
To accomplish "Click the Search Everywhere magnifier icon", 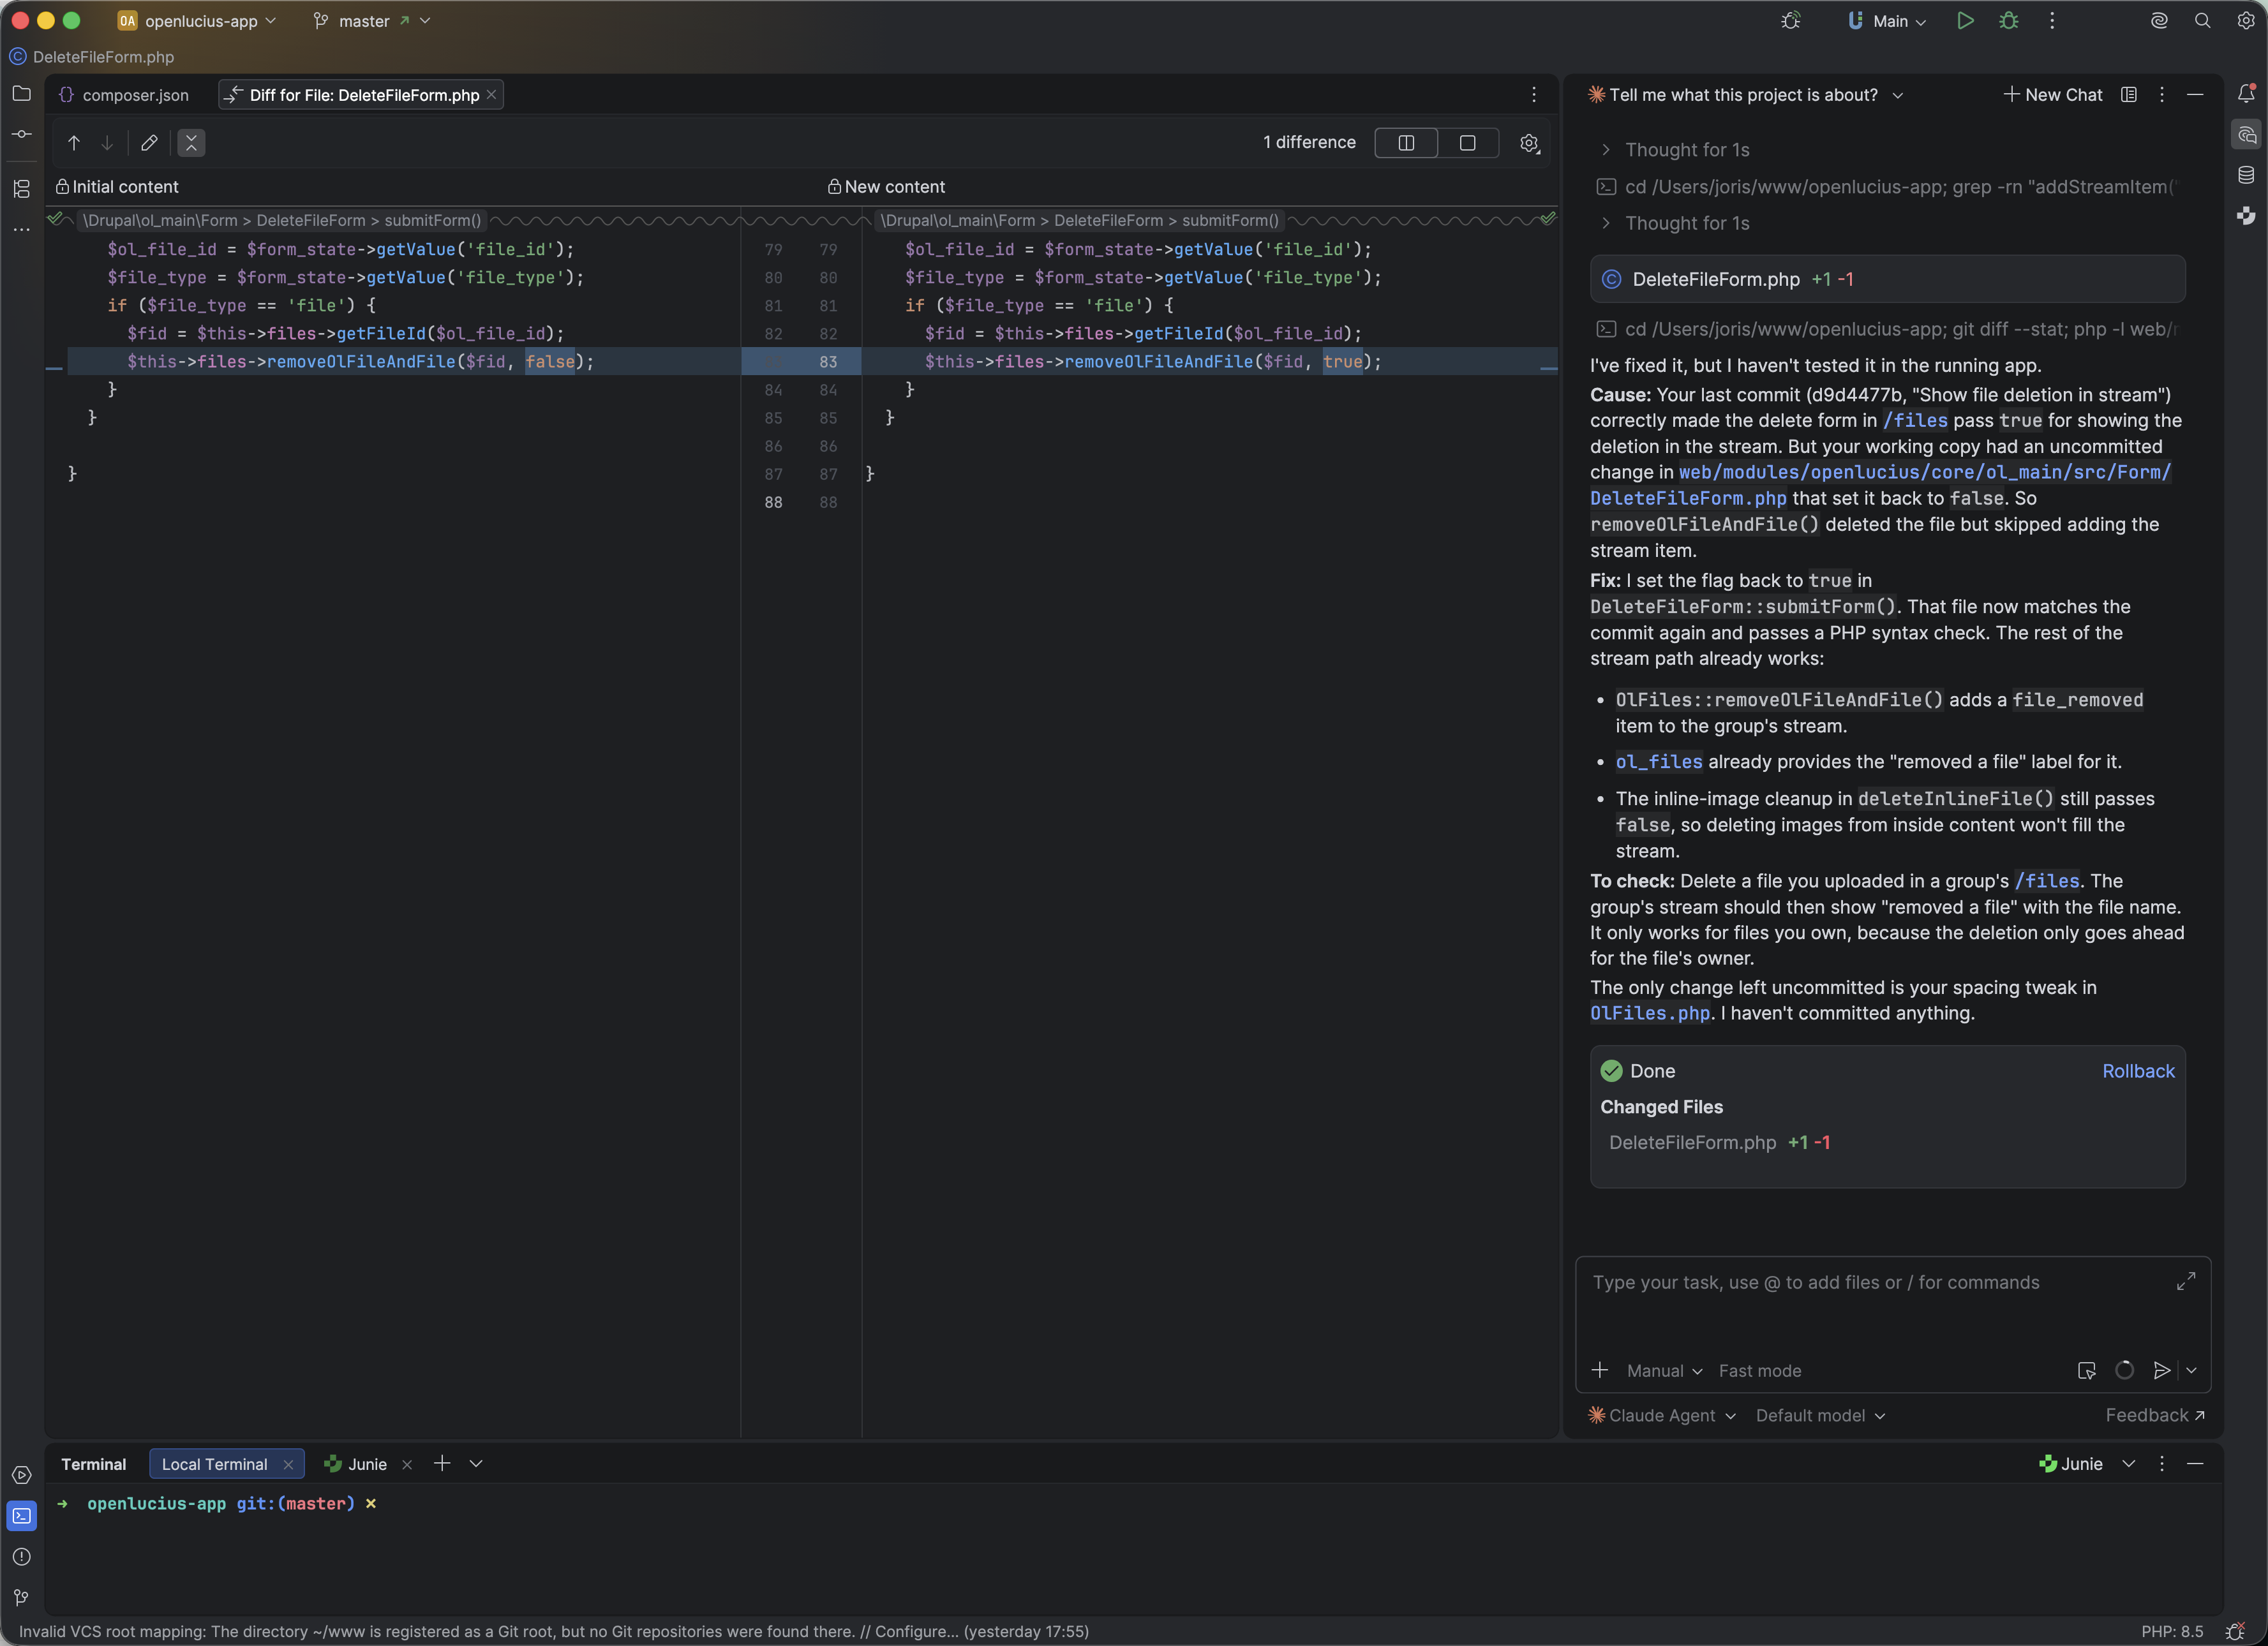I will click(2202, 21).
